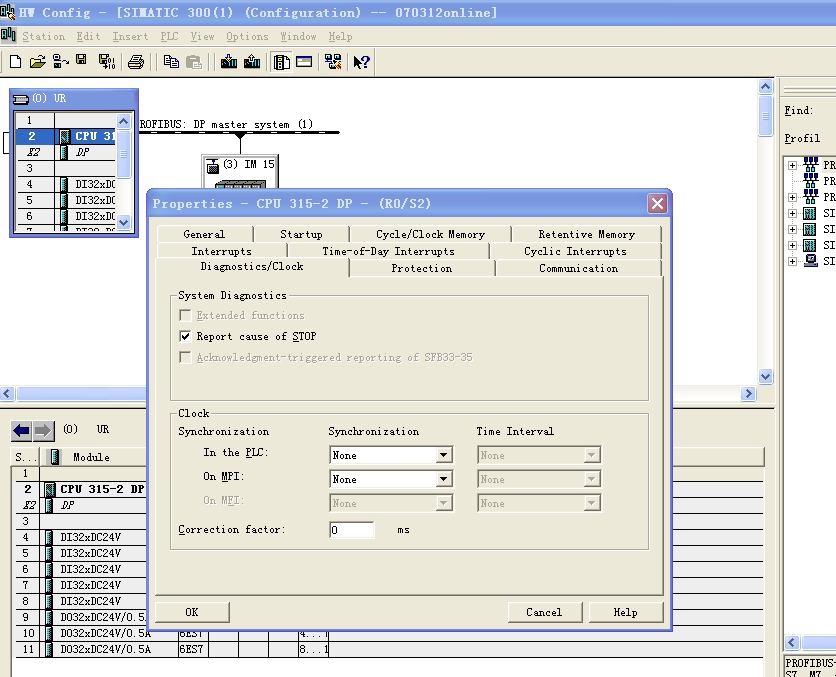The width and height of the screenshot is (836, 677).
Task: Click the Print toolbar icon
Action: 136,62
